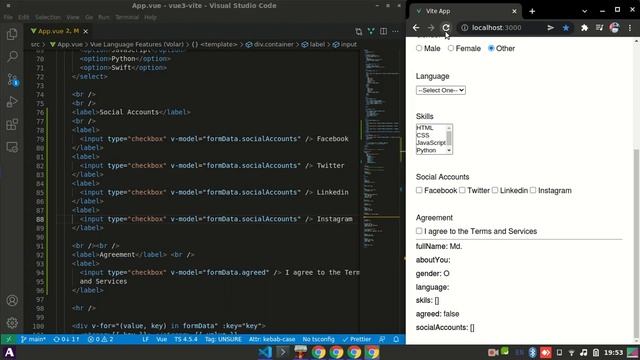Click the Volar icon in the editor toolbar

tap(371, 31)
